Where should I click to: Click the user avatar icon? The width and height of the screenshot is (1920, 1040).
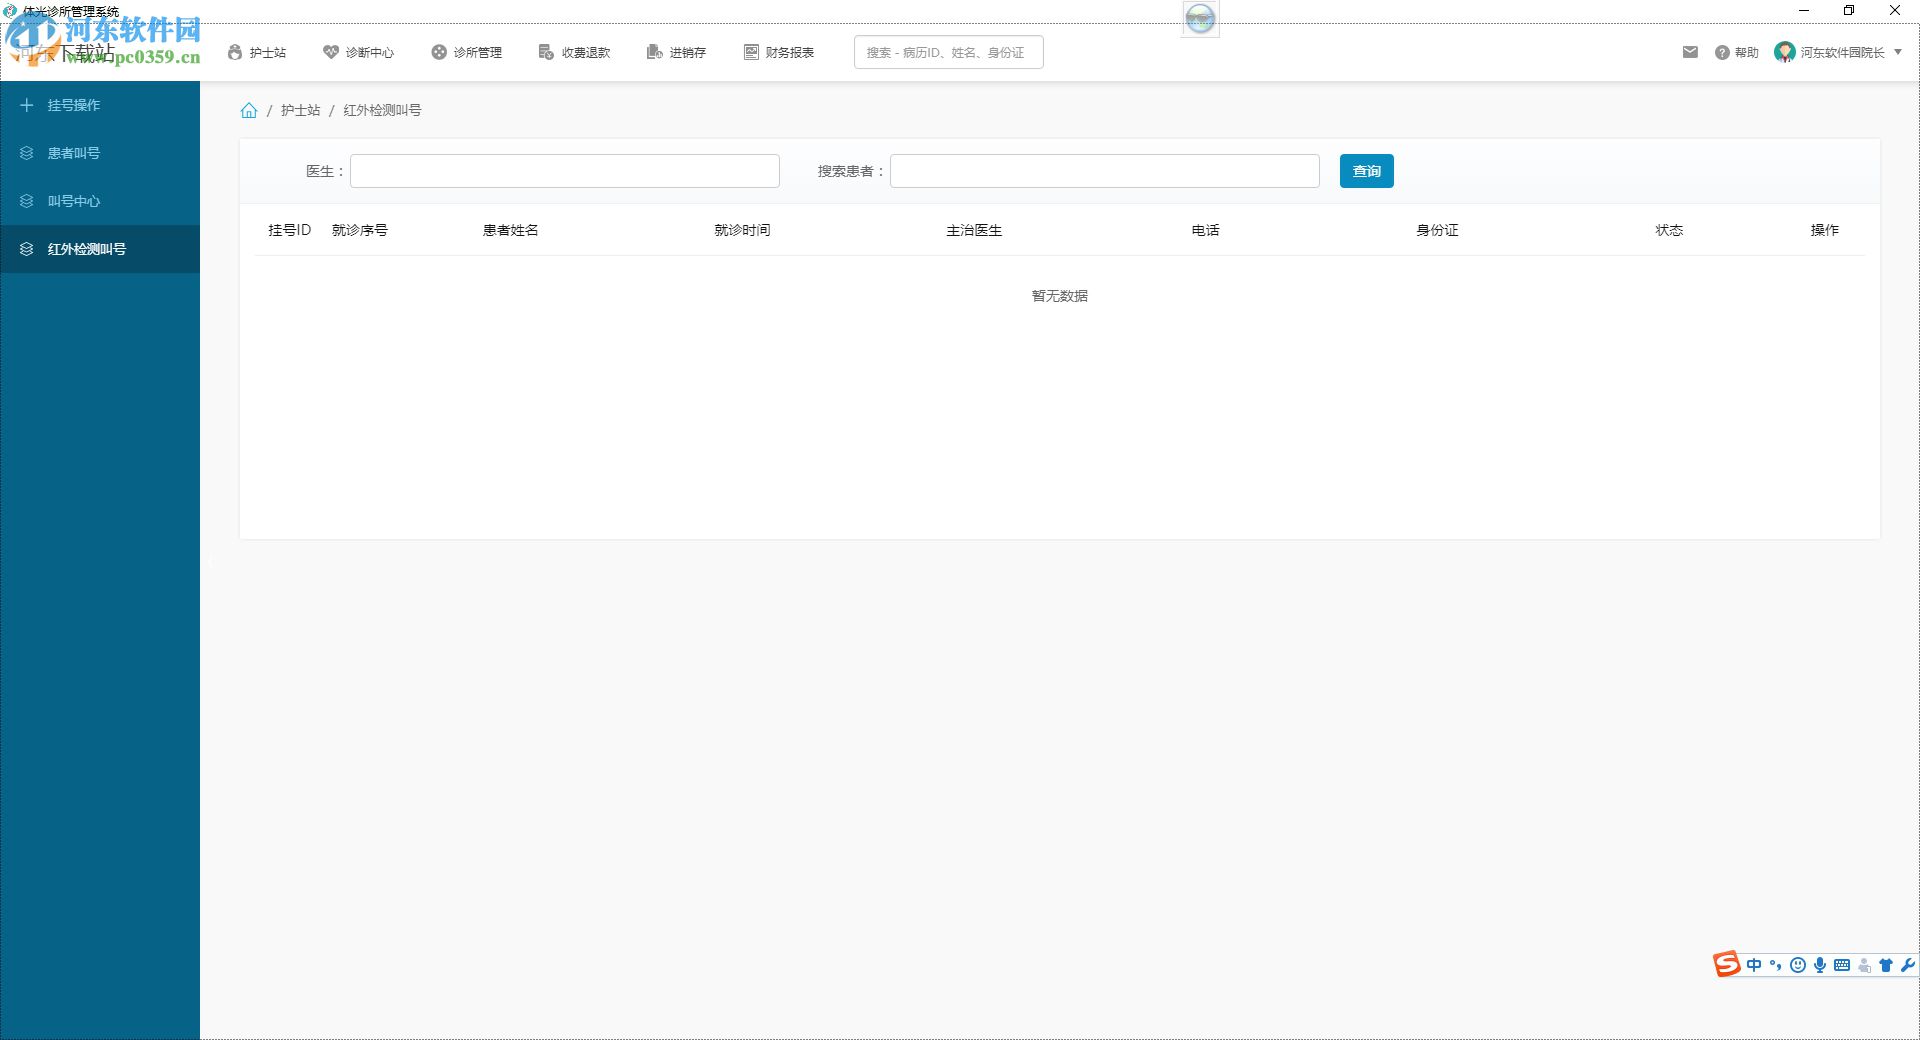(x=1785, y=52)
